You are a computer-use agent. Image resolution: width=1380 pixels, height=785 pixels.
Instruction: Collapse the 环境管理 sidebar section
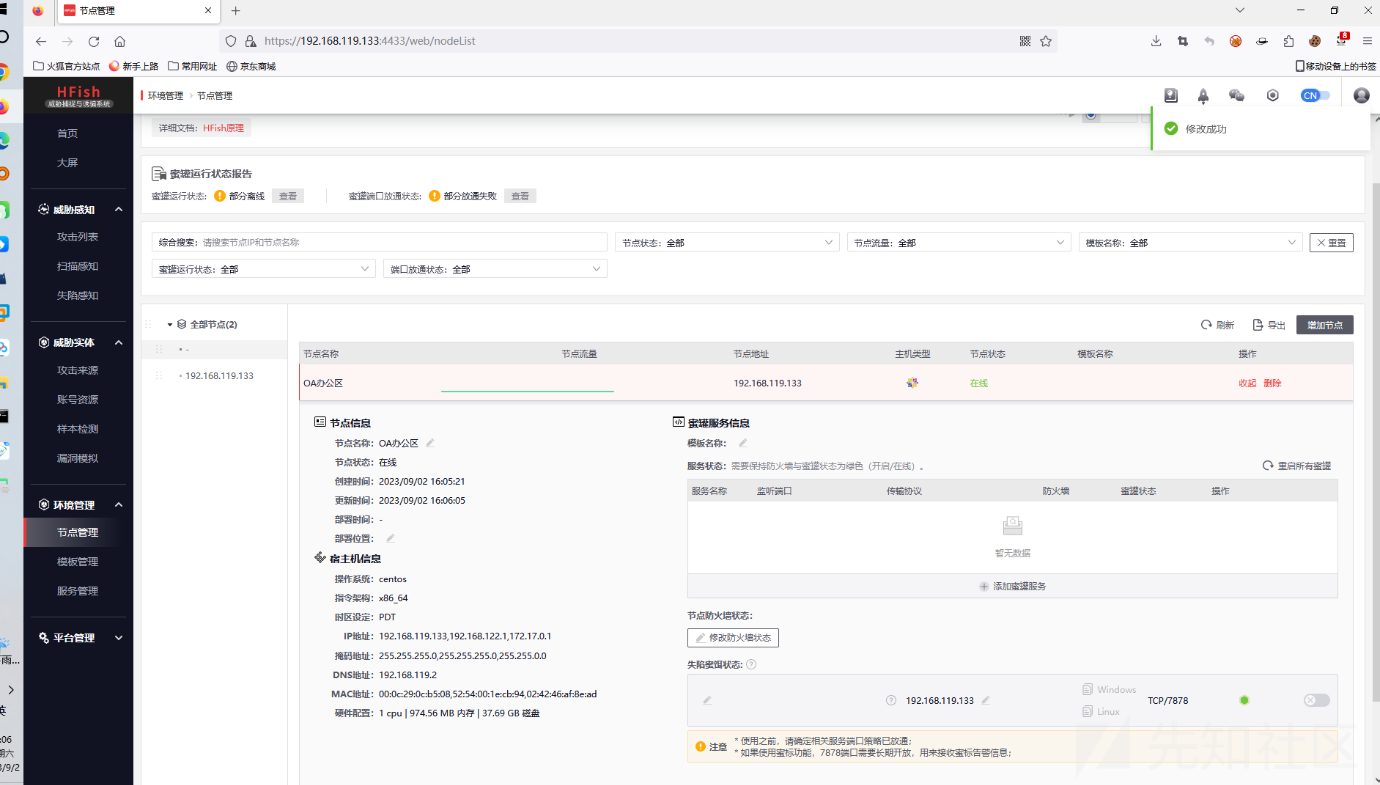pos(118,505)
